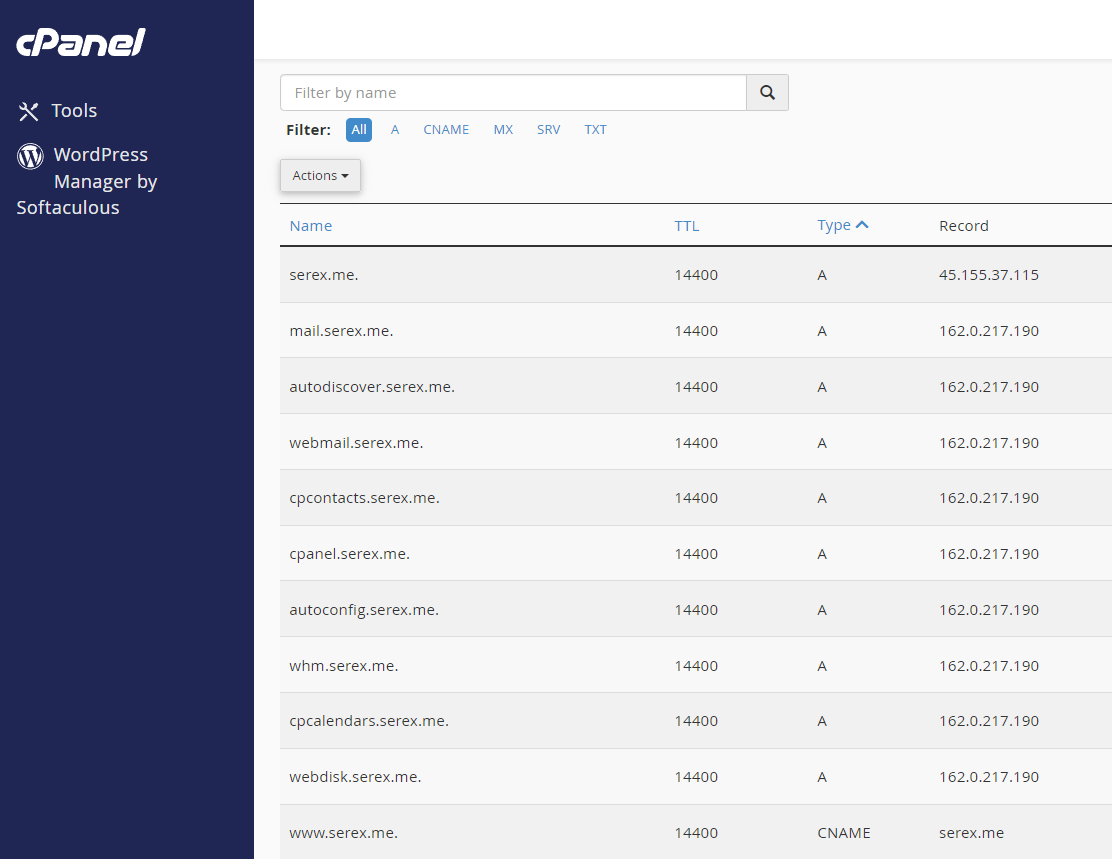Click the TTL value for www.serex.me.

[x=696, y=833]
